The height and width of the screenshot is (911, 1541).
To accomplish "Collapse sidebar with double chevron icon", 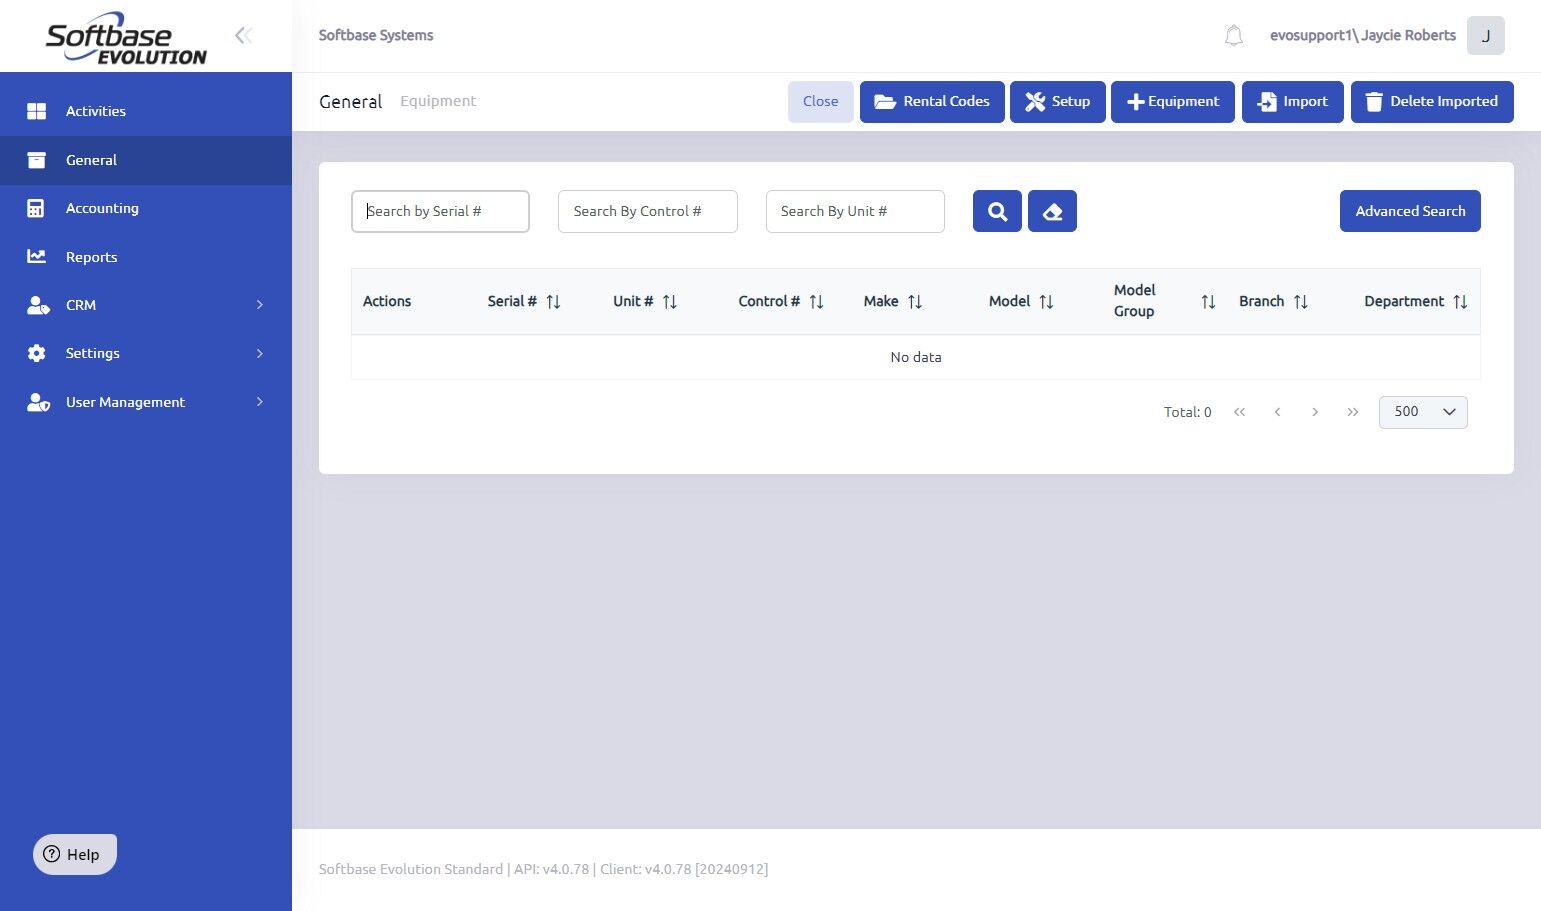I will 243,36.
